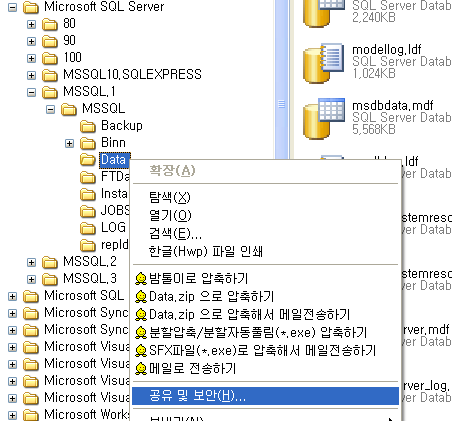
Task: Select the 80 folder icon
Action: click(50, 24)
